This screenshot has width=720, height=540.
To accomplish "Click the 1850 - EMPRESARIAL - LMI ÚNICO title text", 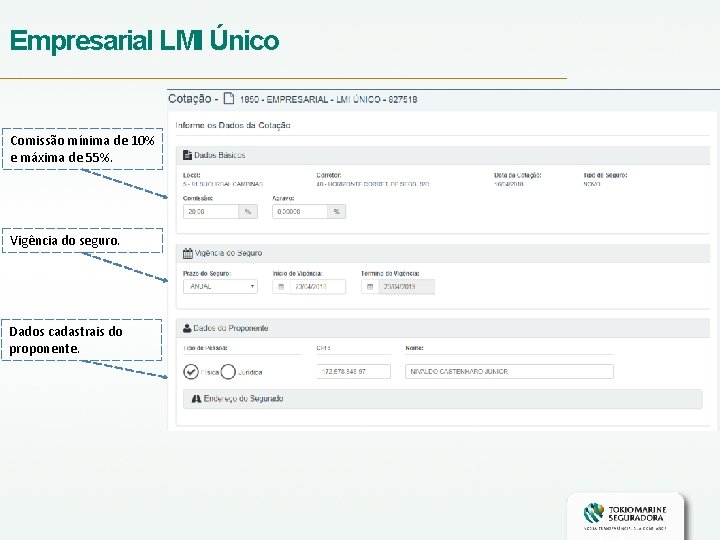I will pyautogui.click(x=328, y=99).
